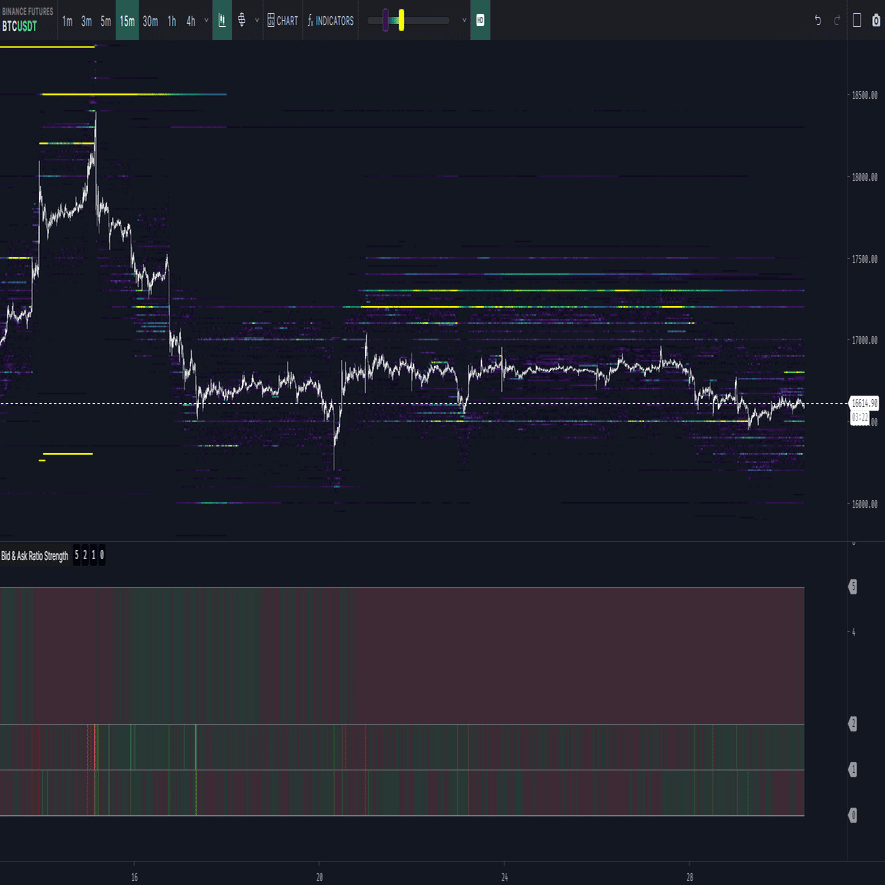The width and height of the screenshot is (885, 885).
Task: Click the undo arrow icon
Action: pyautogui.click(x=818, y=19)
